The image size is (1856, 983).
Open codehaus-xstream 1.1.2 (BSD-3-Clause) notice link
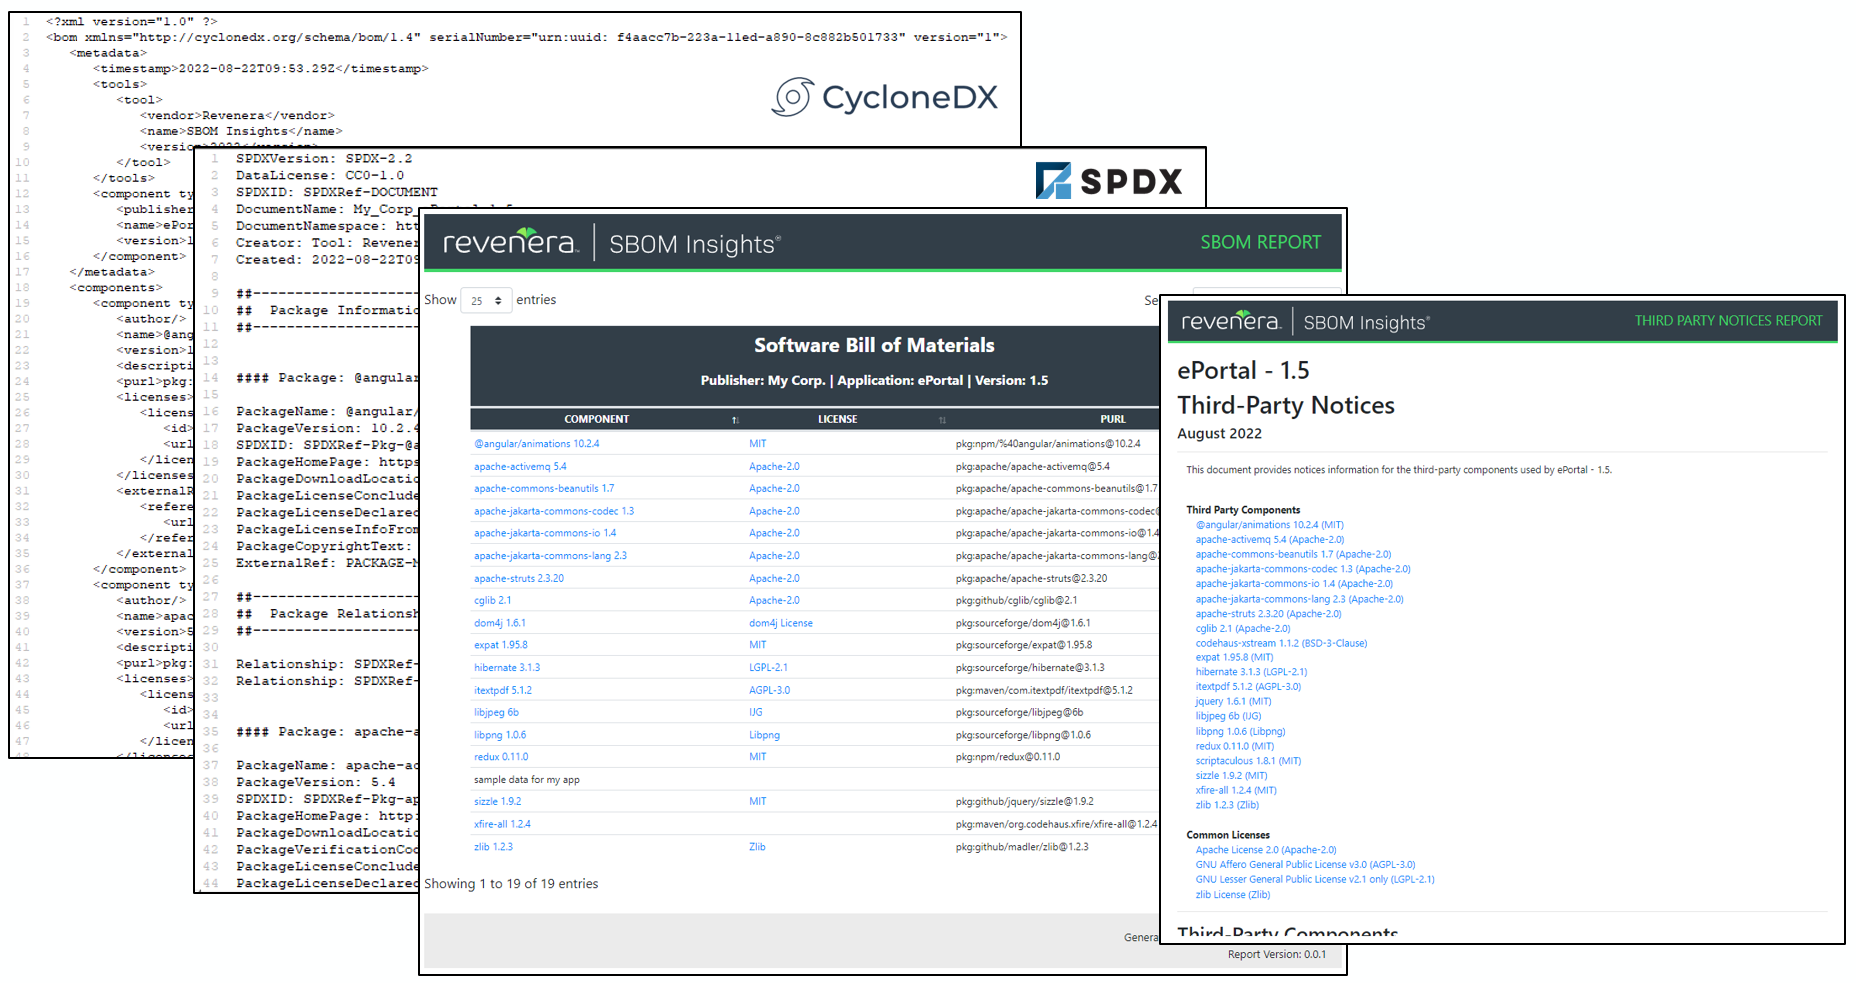tap(1280, 643)
